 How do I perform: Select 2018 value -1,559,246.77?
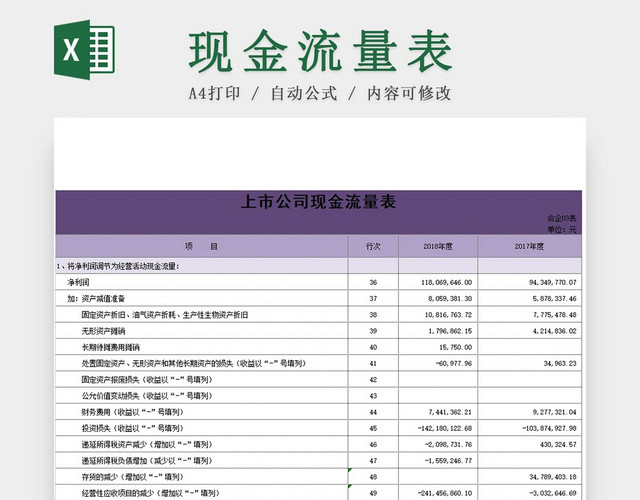coord(438,461)
